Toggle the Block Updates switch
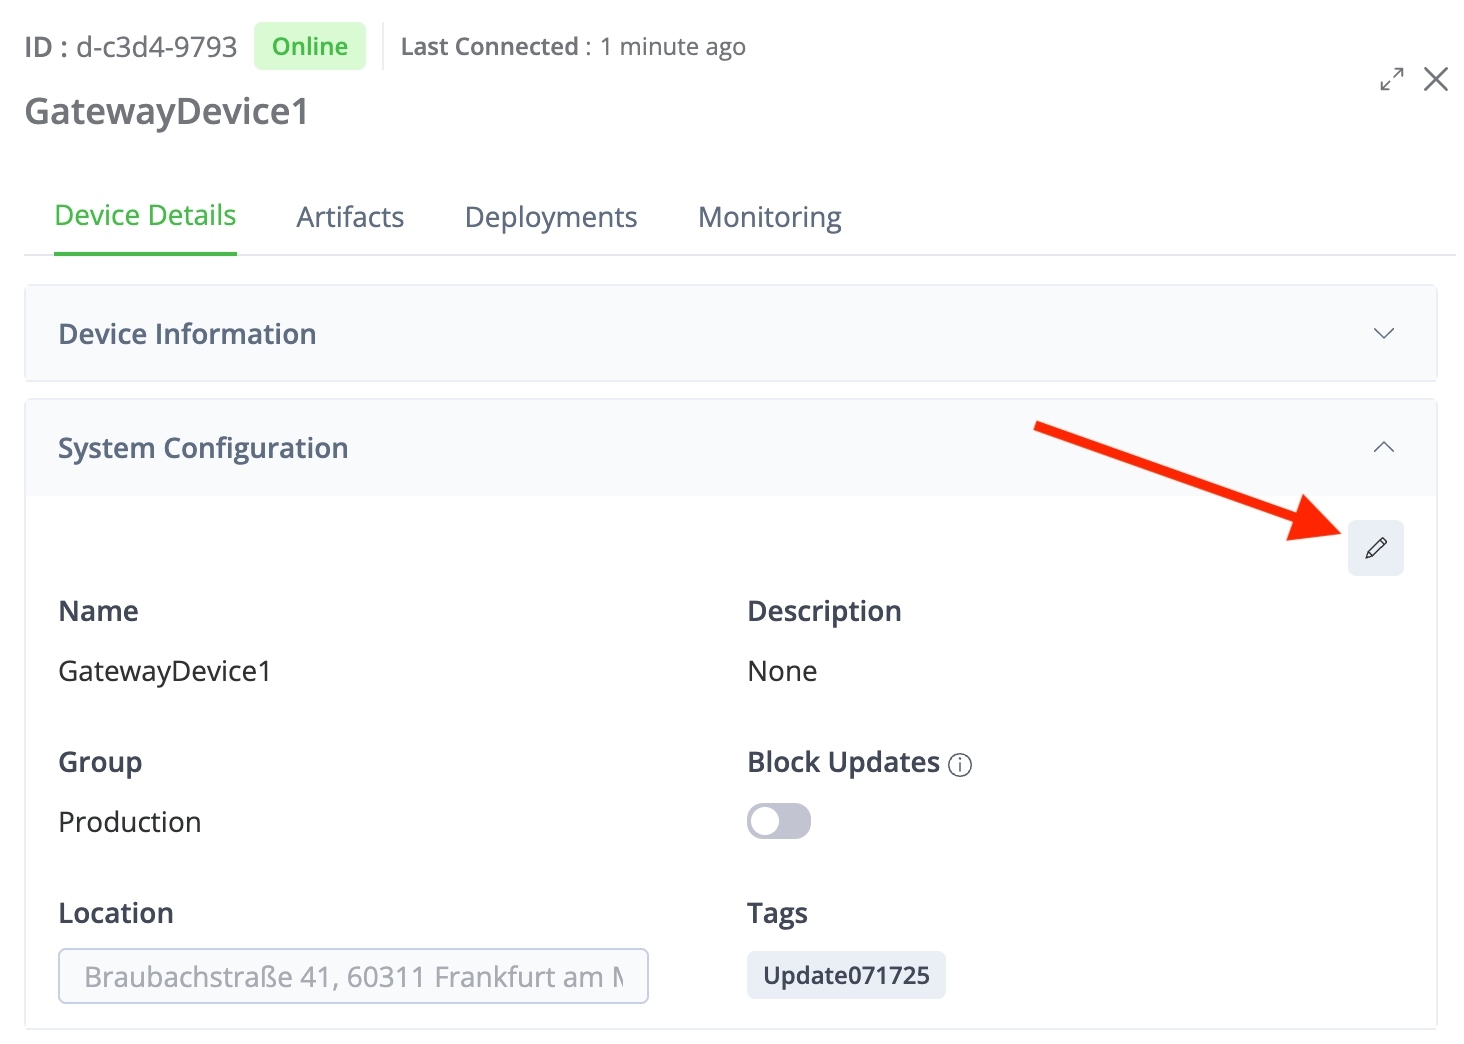The height and width of the screenshot is (1044, 1464). 778,821
